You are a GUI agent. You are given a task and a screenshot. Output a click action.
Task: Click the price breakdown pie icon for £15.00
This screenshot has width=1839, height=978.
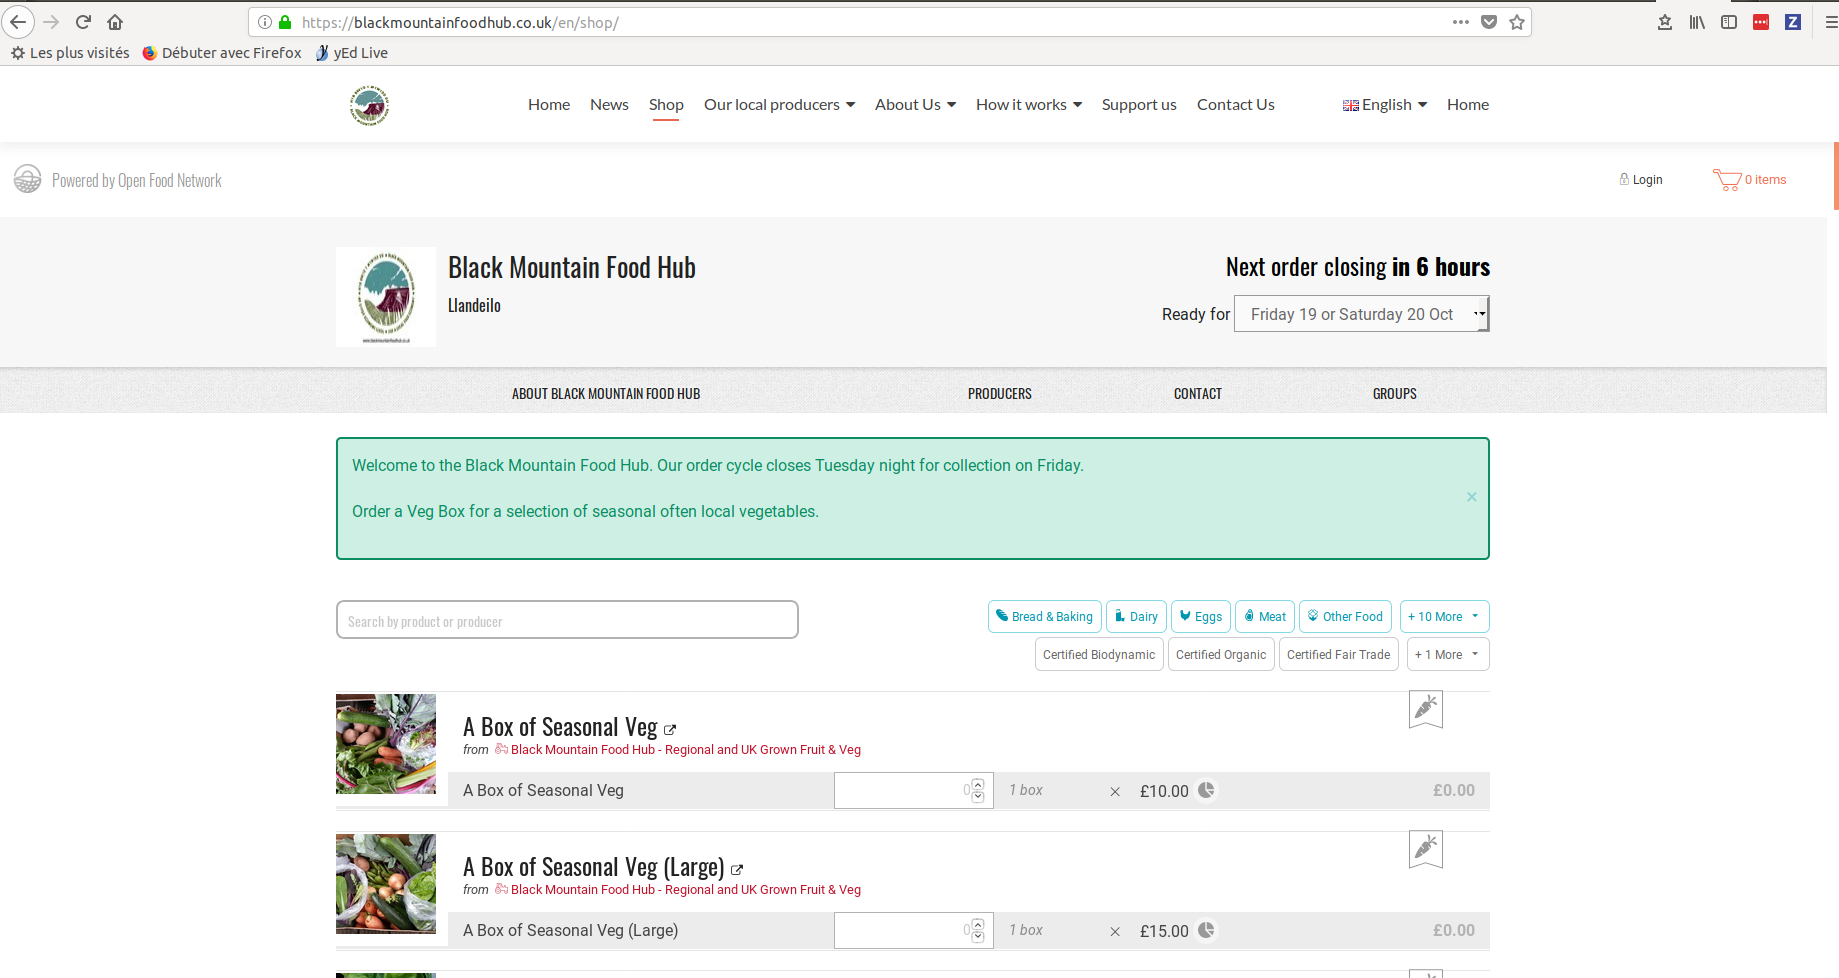coord(1207,930)
